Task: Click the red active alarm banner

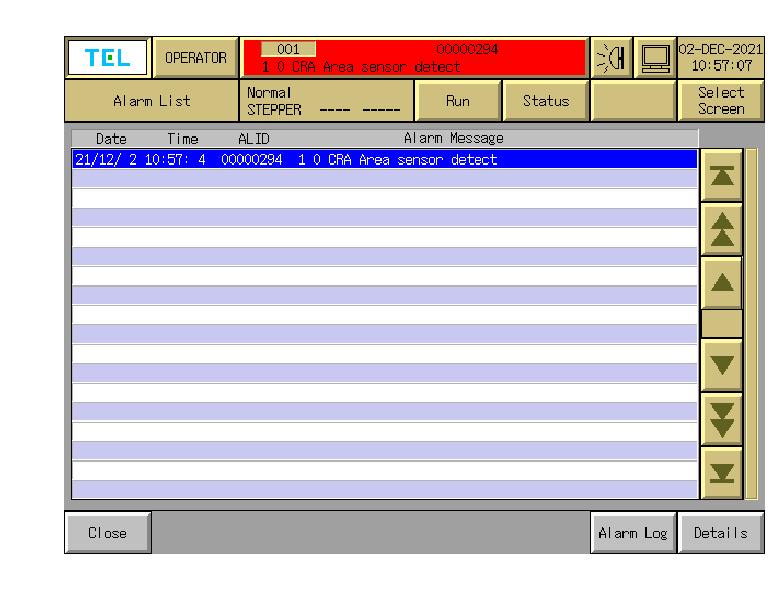Action: click(414, 58)
